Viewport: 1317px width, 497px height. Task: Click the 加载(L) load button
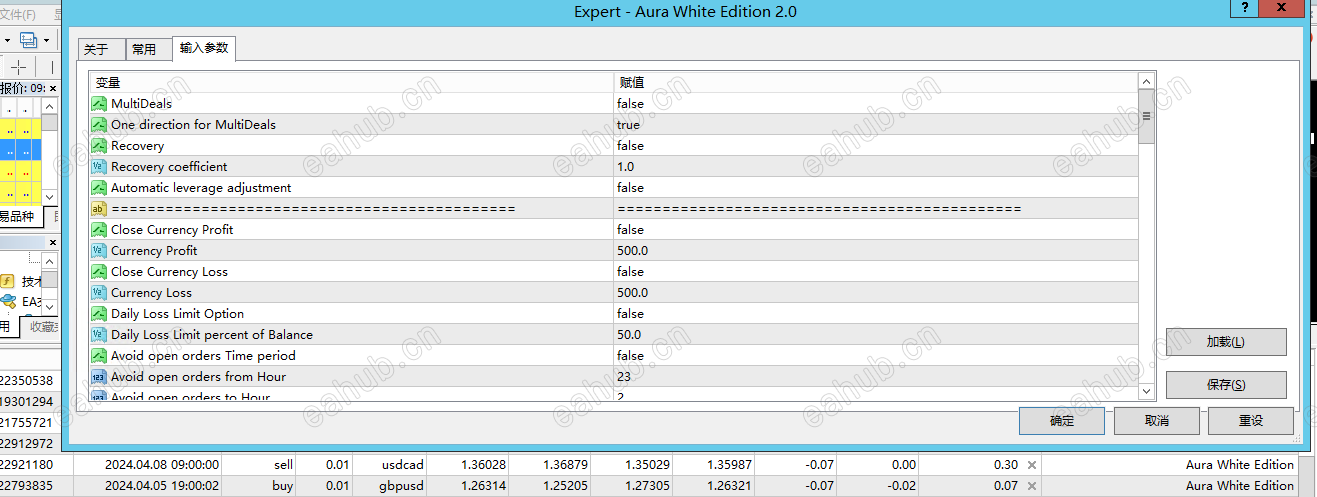(x=1226, y=342)
